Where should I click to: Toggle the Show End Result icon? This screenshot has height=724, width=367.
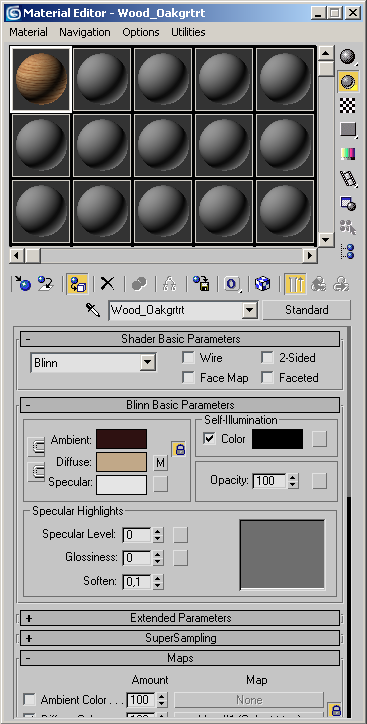[x=295, y=284]
